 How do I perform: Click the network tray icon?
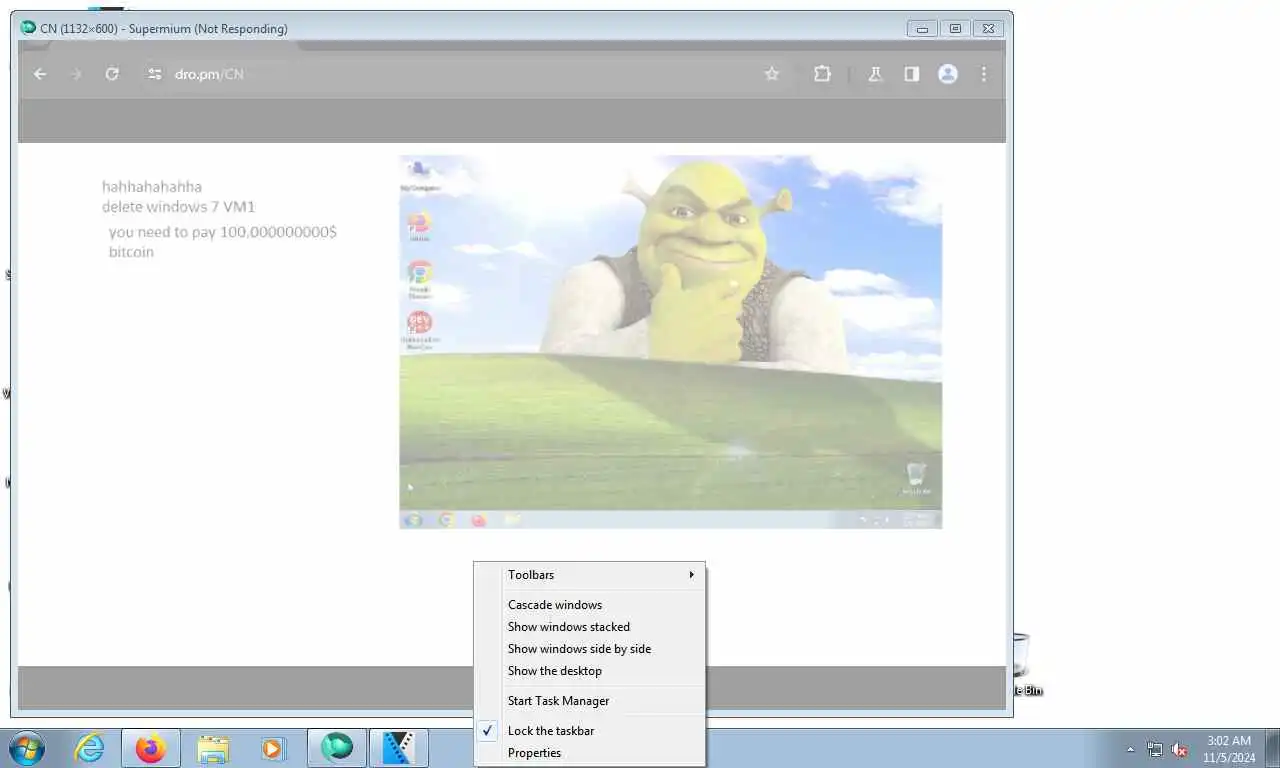coord(1155,749)
